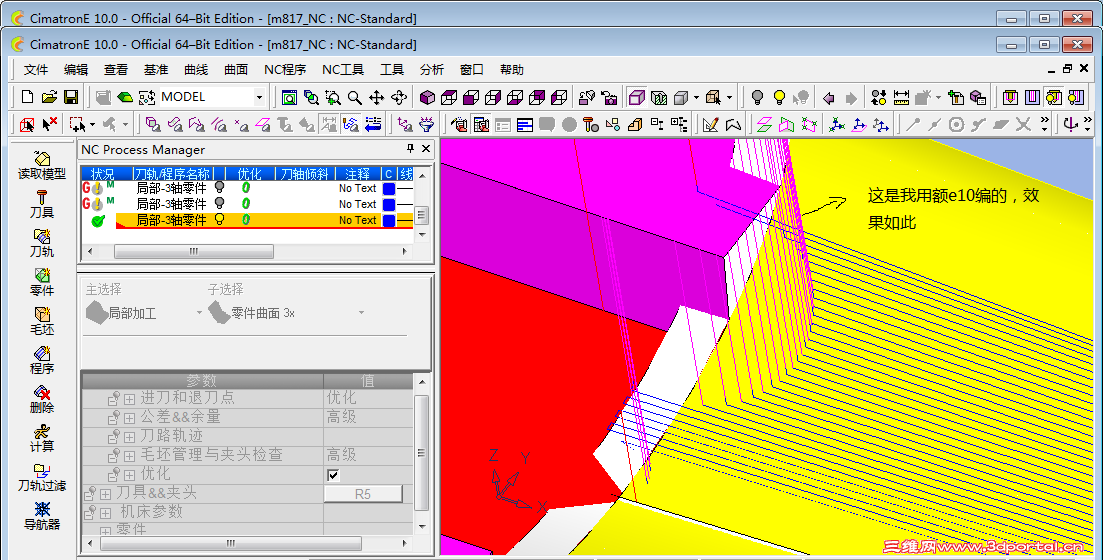
Task: Run 计算 from the sidebar
Action: pyautogui.click(x=42, y=438)
